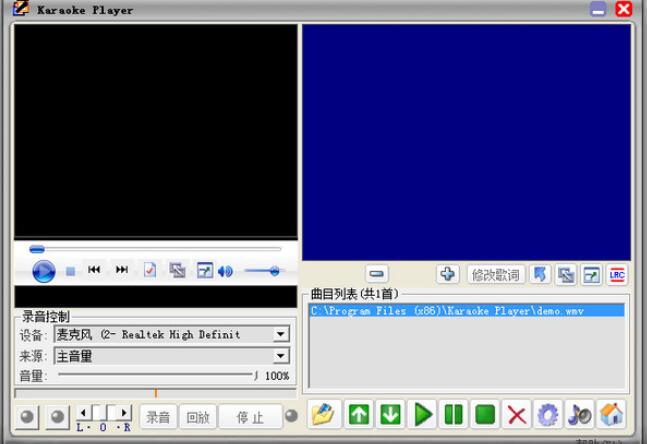Skip to the previous track
The height and width of the screenshot is (444, 647).
[94, 270]
